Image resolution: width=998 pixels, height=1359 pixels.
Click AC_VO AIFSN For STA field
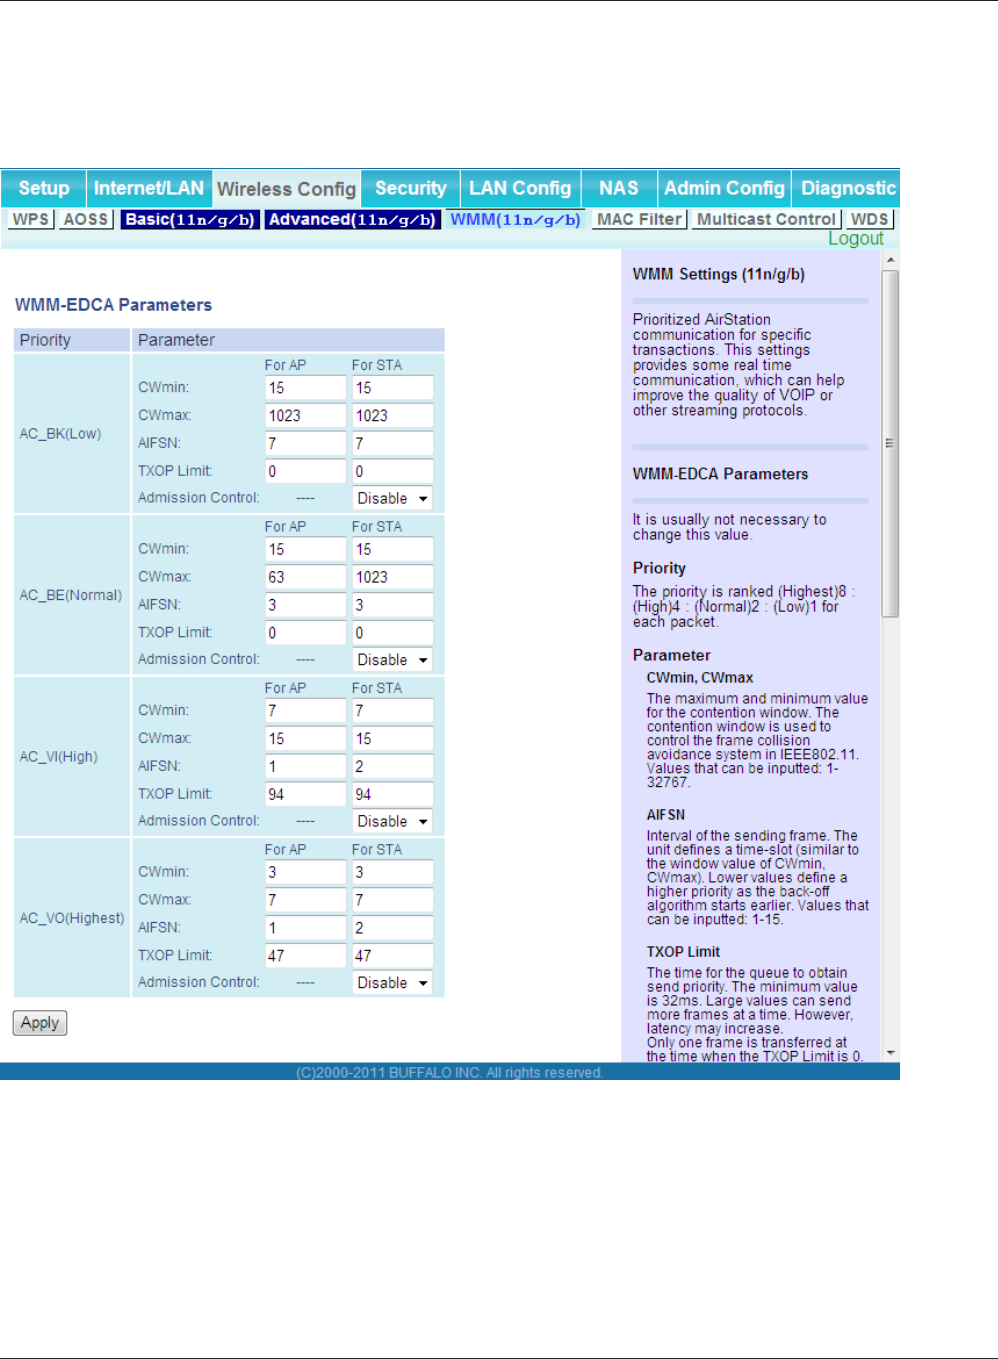pyautogui.click(x=393, y=928)
